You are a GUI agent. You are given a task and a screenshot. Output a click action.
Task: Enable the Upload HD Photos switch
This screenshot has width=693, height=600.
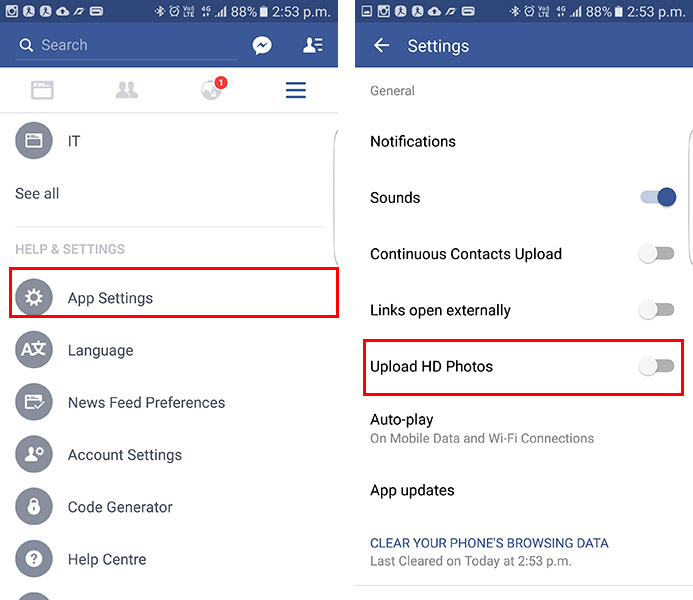tap(656, 366)
